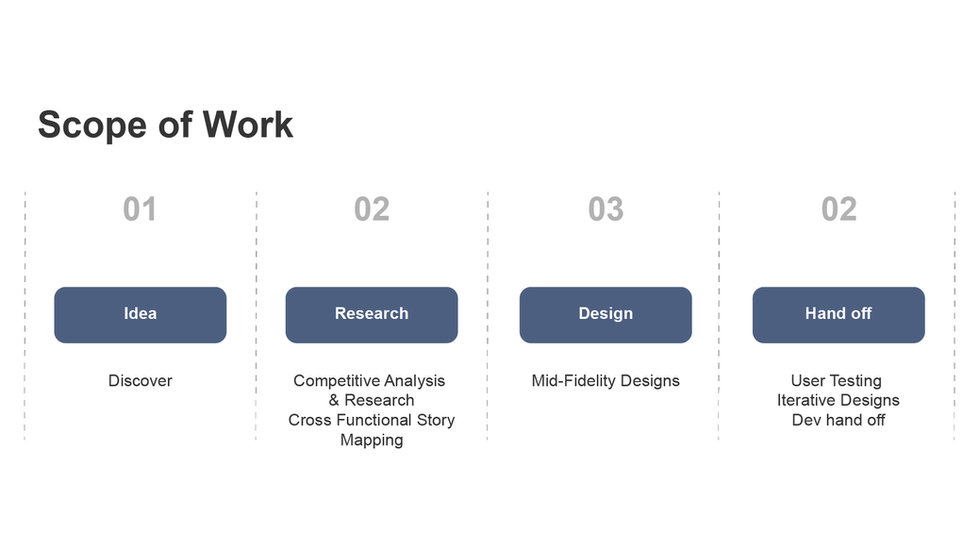Click the Idea button

[x=140, y=314]
